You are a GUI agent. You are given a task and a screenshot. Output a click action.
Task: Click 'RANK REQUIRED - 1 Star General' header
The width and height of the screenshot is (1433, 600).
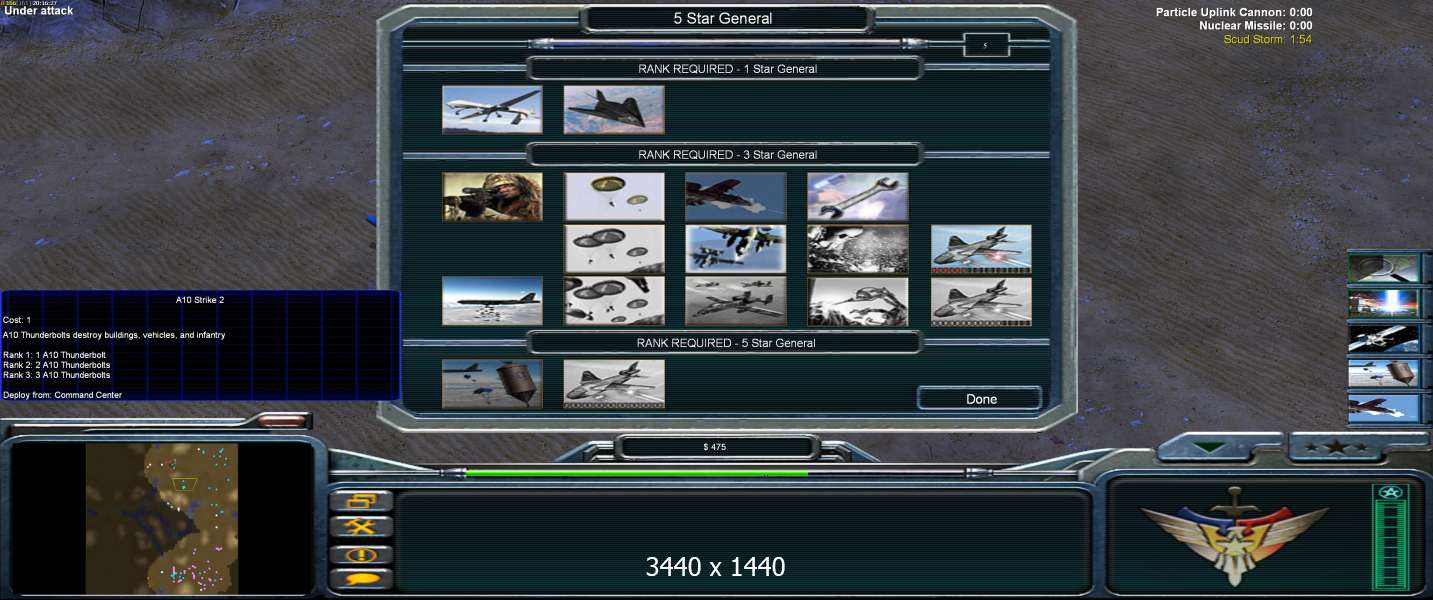pos(727,69)
